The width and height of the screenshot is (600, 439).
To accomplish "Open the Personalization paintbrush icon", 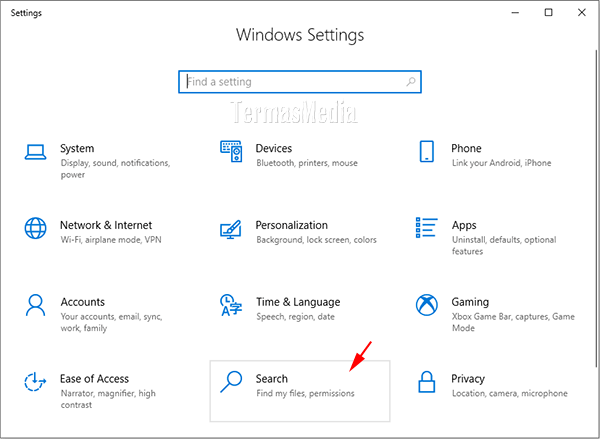I will point(231,229).
